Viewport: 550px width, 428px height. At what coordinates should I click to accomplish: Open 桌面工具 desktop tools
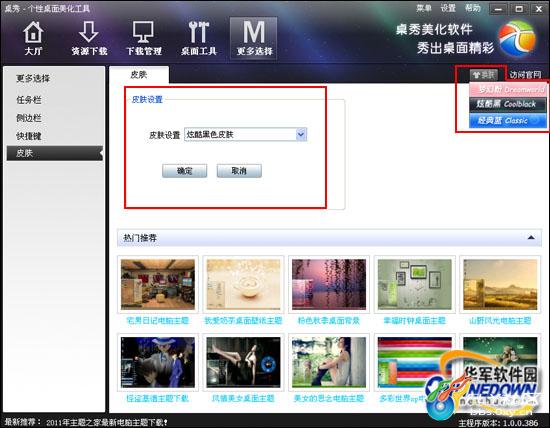[199, 38]
